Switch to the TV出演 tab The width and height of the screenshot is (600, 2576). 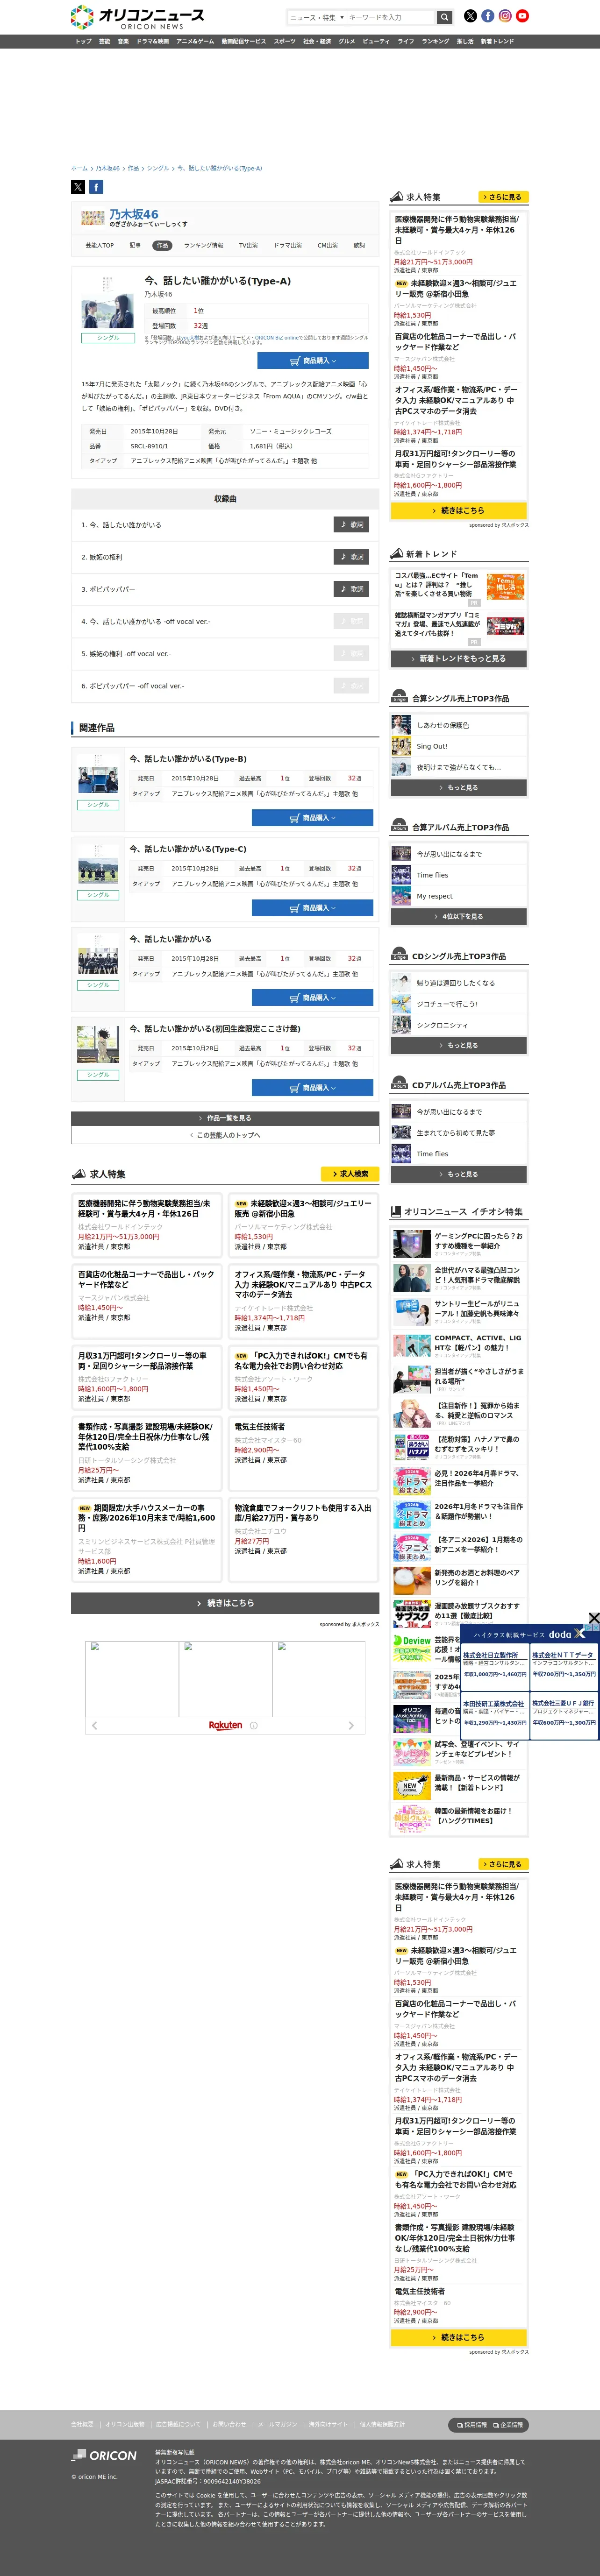[x=248, y=245]
